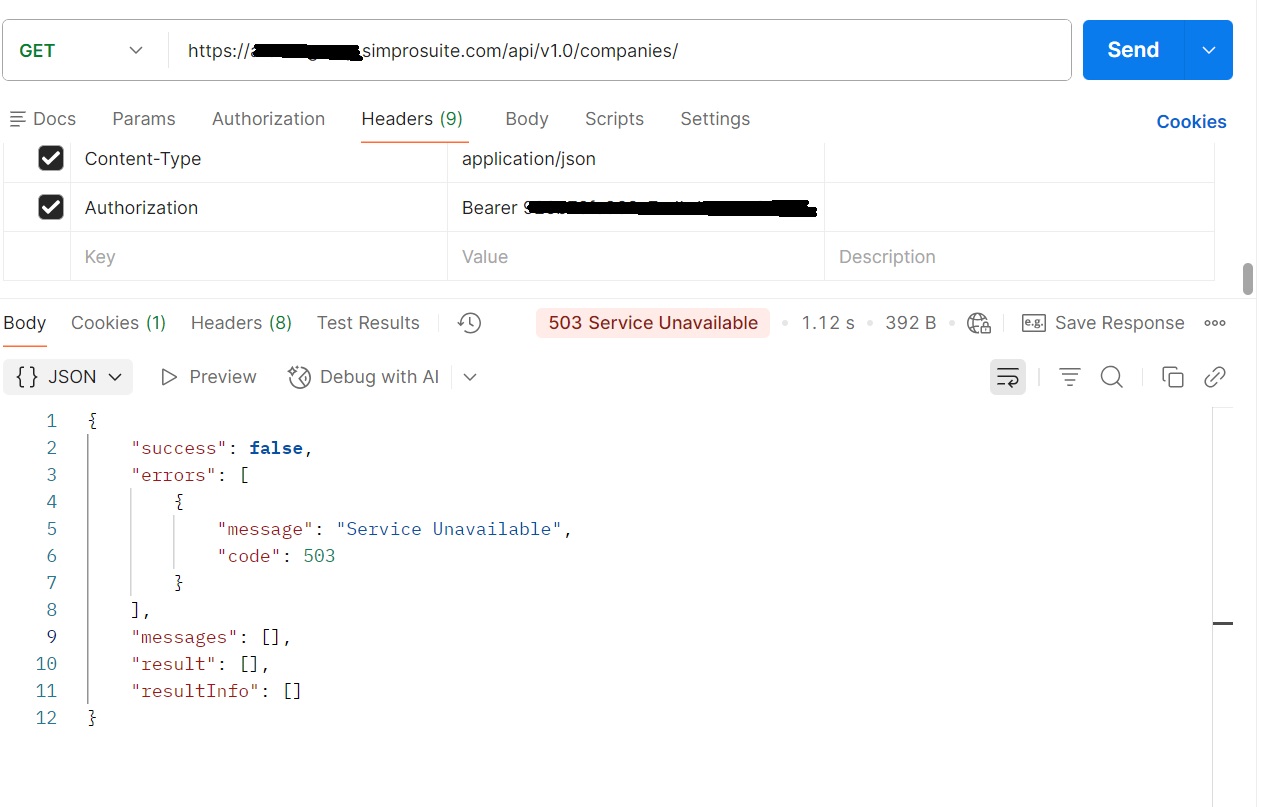Click the network globe lock icon
The height and width of the screenshot is (807, 1275).
pyautogui.click(x=979, y=323)
